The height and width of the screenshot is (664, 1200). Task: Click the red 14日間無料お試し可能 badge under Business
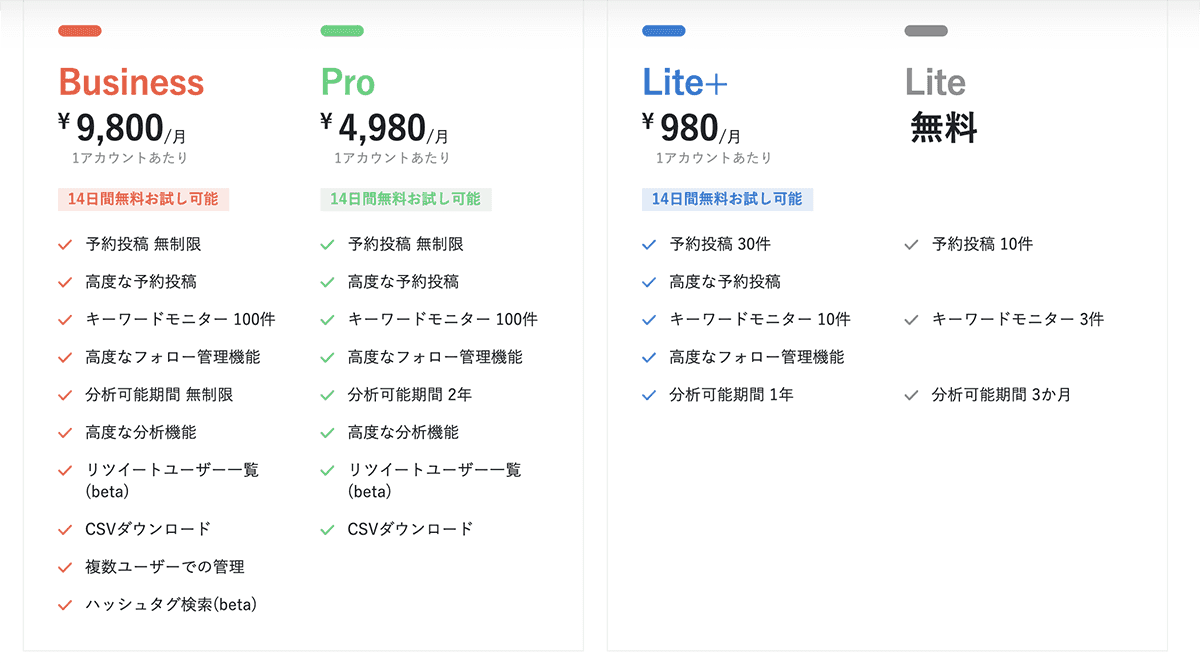pyautogui.click(x=144, y=199)
